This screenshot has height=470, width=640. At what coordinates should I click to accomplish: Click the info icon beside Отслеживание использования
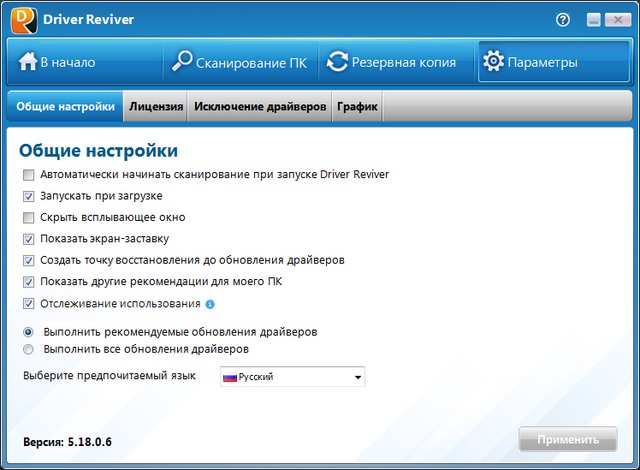pyautogui.click(x=210, y=304)
